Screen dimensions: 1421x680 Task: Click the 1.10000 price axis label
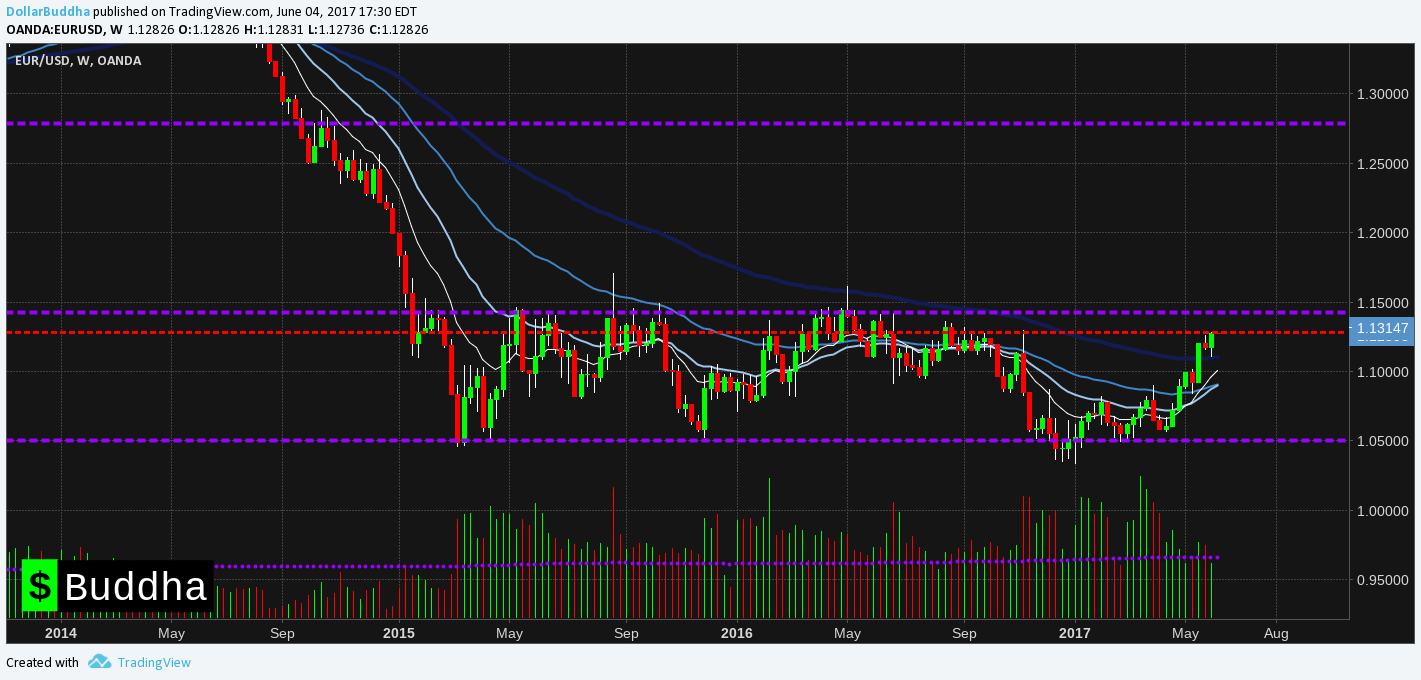1381,372
